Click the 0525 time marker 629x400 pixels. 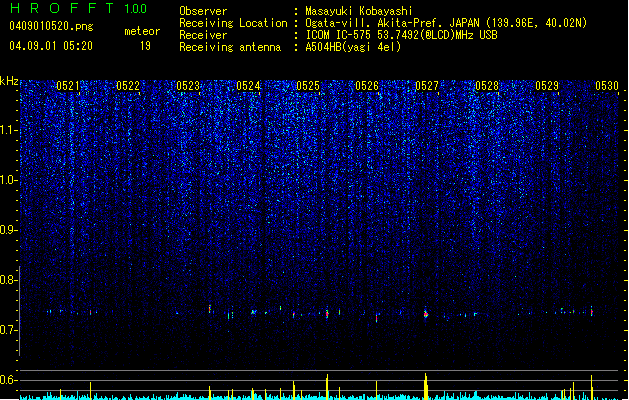pyautogui.click(x=308, y=86)
